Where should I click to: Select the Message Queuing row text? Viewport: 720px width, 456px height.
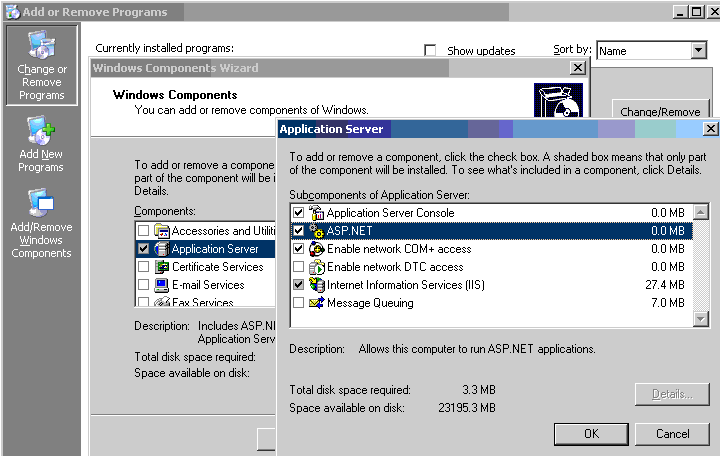(370, 303)
